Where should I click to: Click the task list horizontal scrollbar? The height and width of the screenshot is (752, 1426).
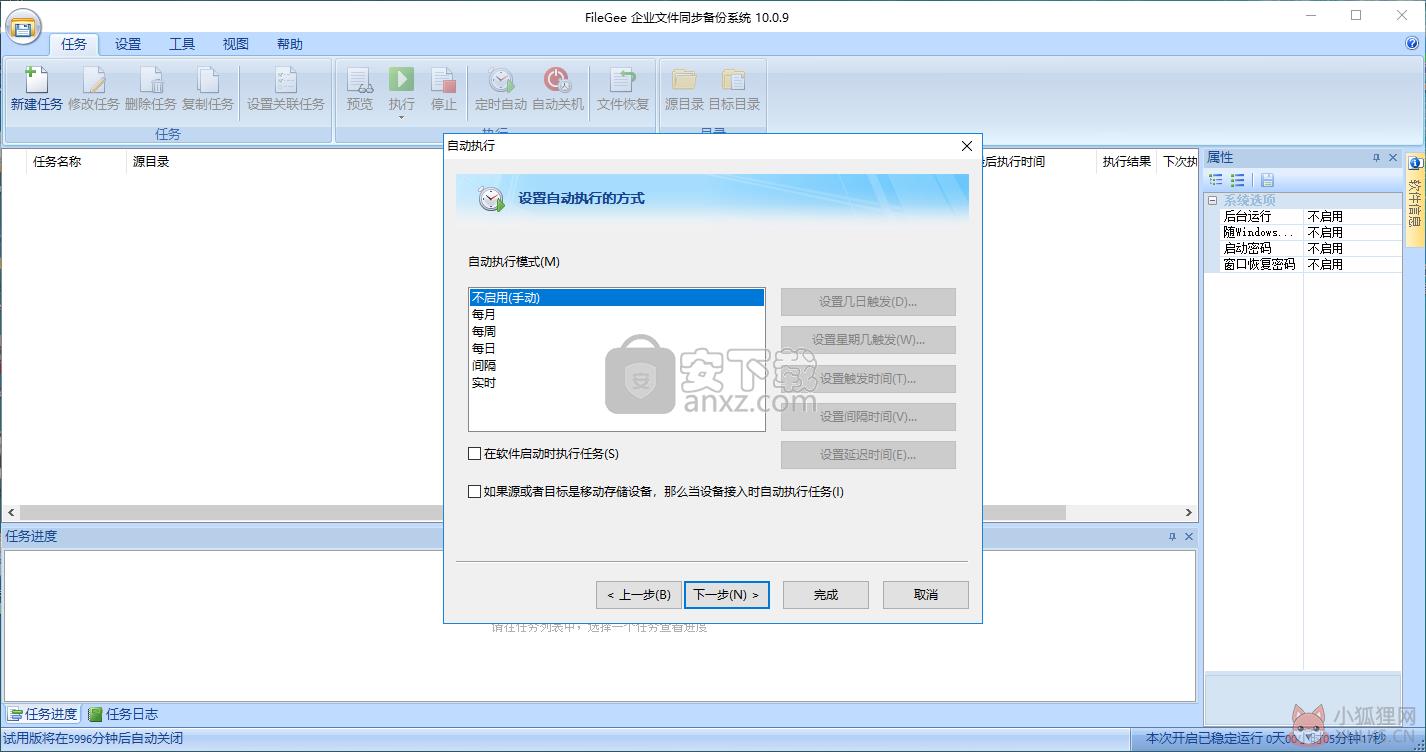542,512
